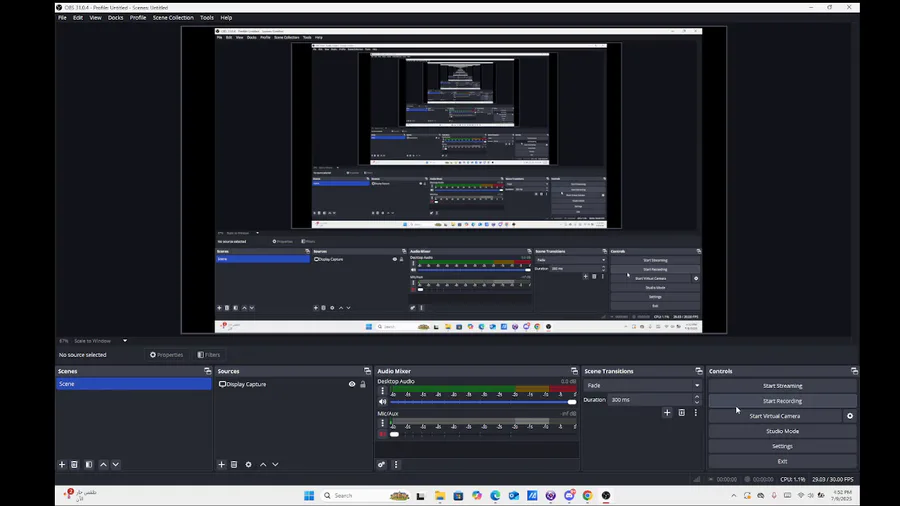Configure virtual camera gear icon

850,416
